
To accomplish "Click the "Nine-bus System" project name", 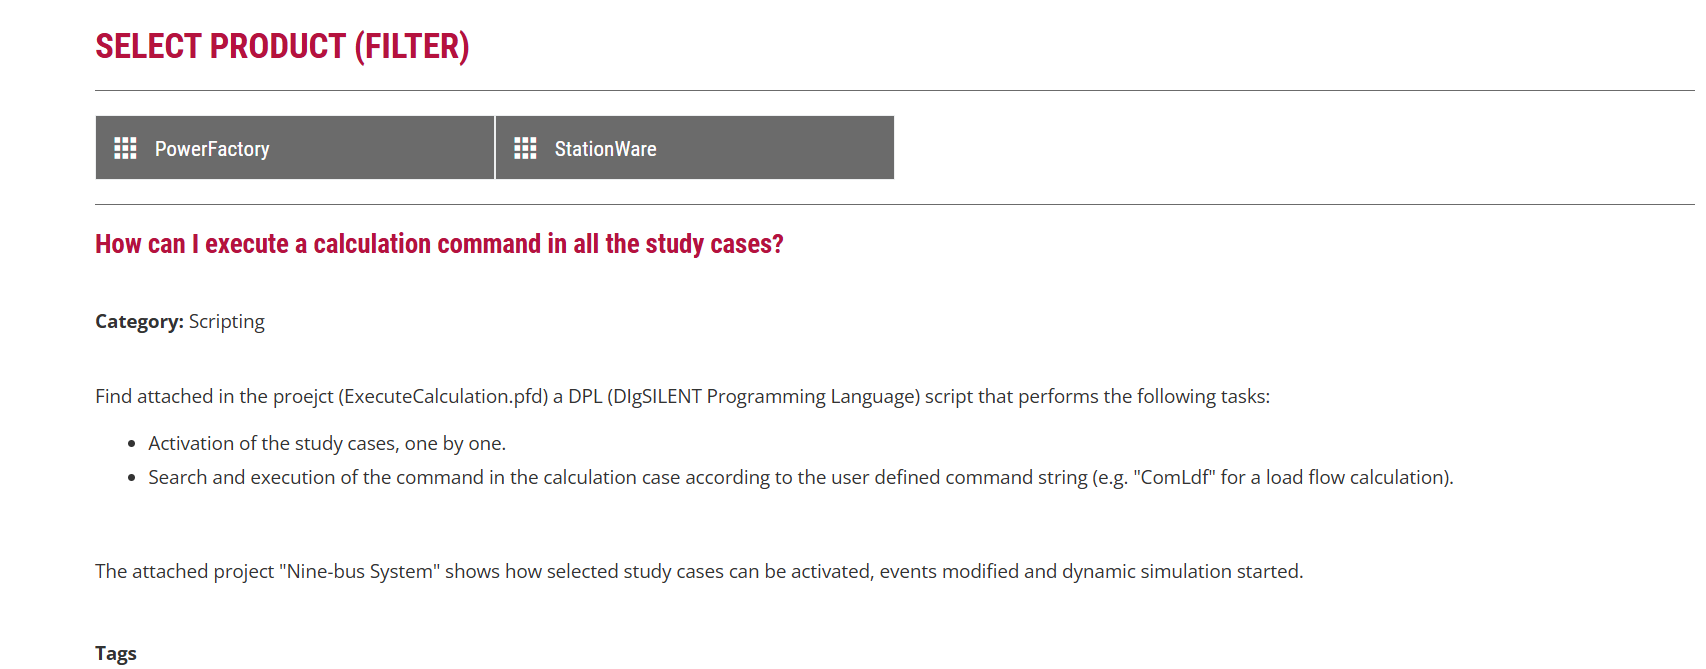I will (359, 572).
